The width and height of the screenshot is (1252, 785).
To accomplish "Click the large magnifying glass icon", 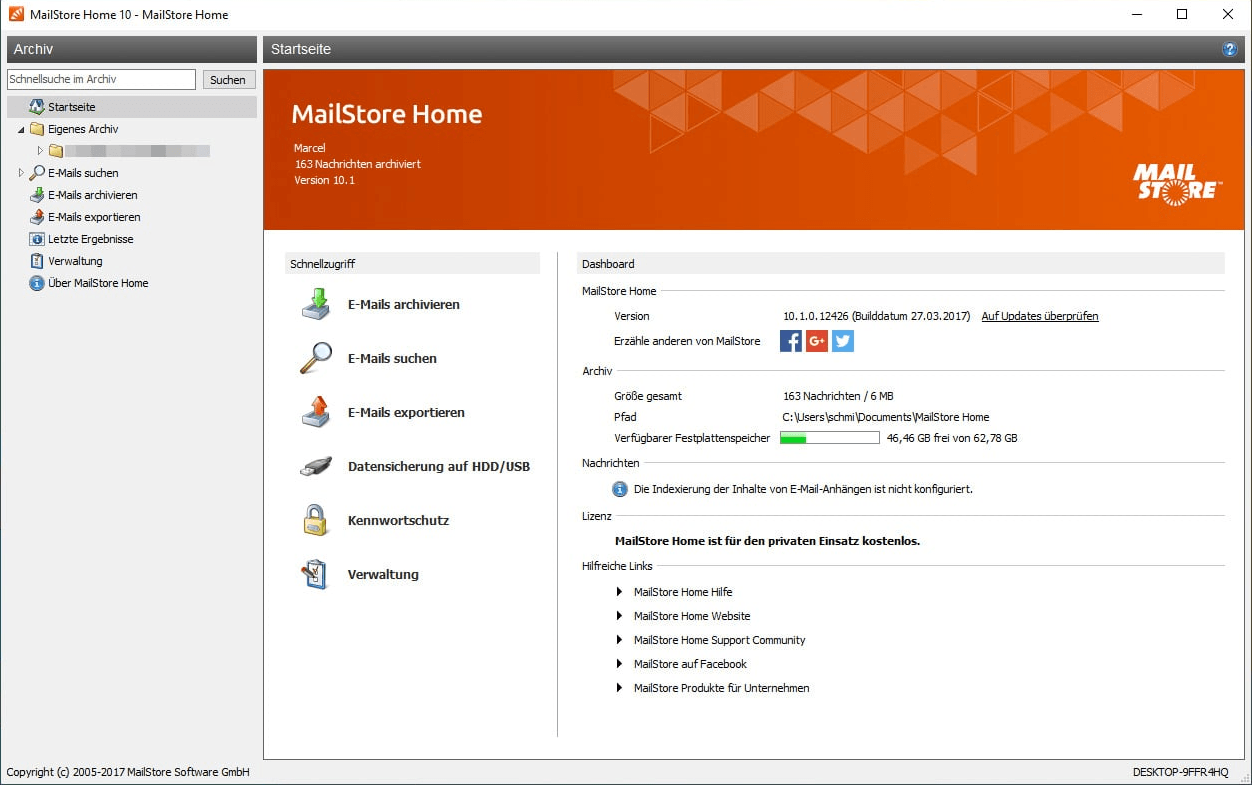I will (x=316, y=358).
